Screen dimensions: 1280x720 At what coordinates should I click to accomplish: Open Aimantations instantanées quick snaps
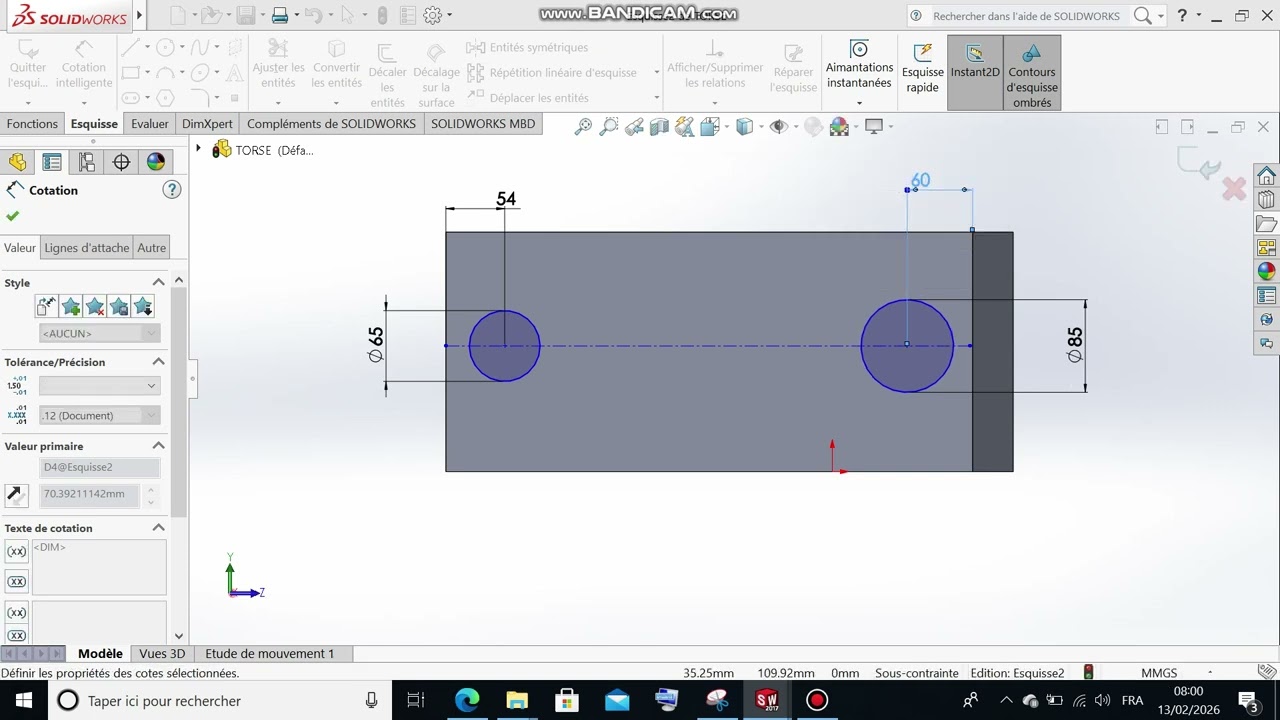[859, 65]
